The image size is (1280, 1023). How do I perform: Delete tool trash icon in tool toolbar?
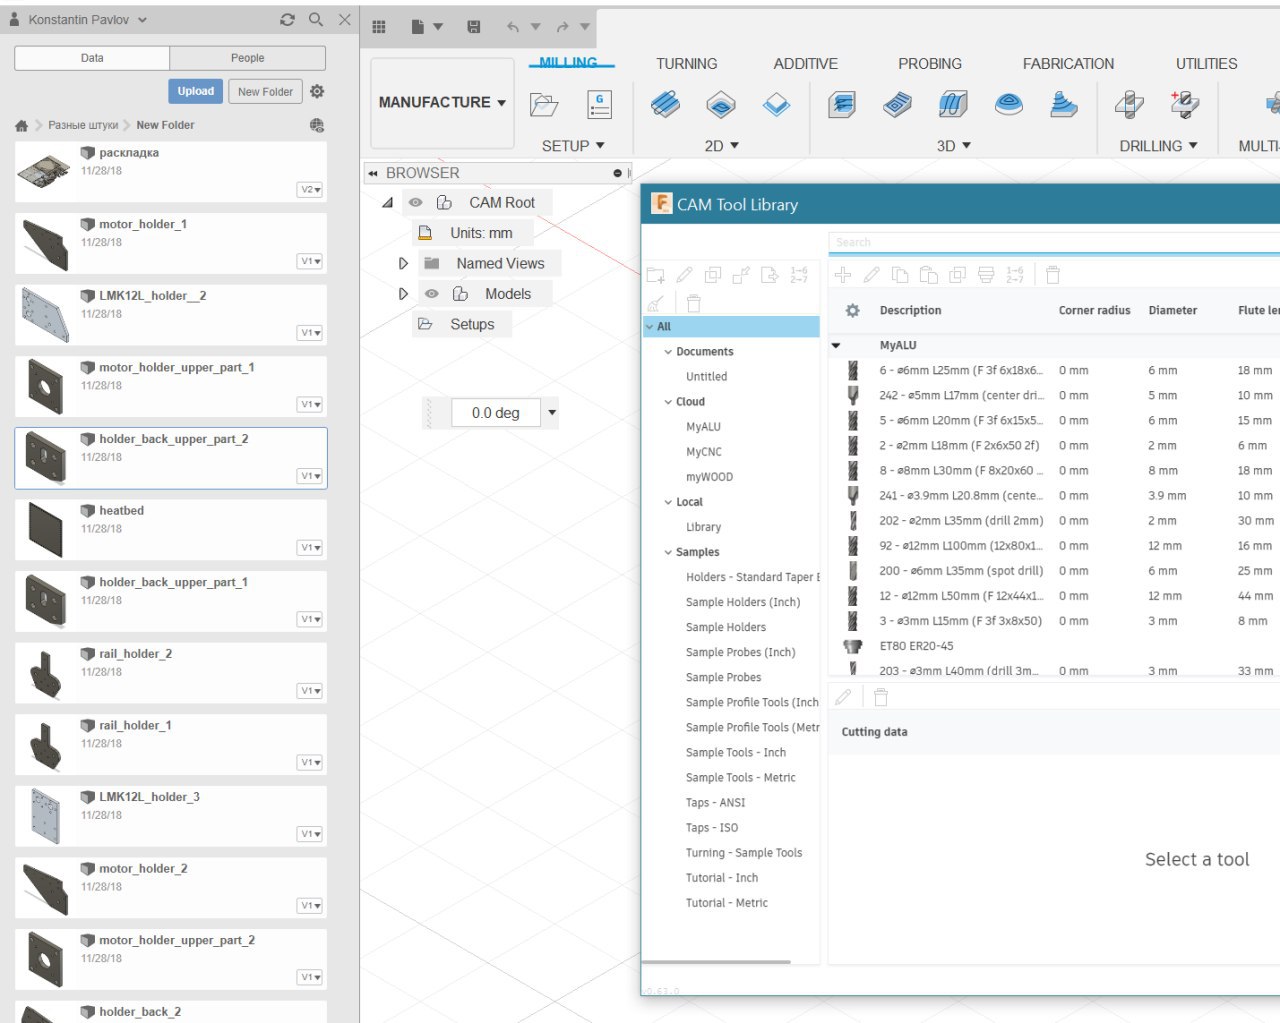pyautogui.click(x=1053, y=275)
